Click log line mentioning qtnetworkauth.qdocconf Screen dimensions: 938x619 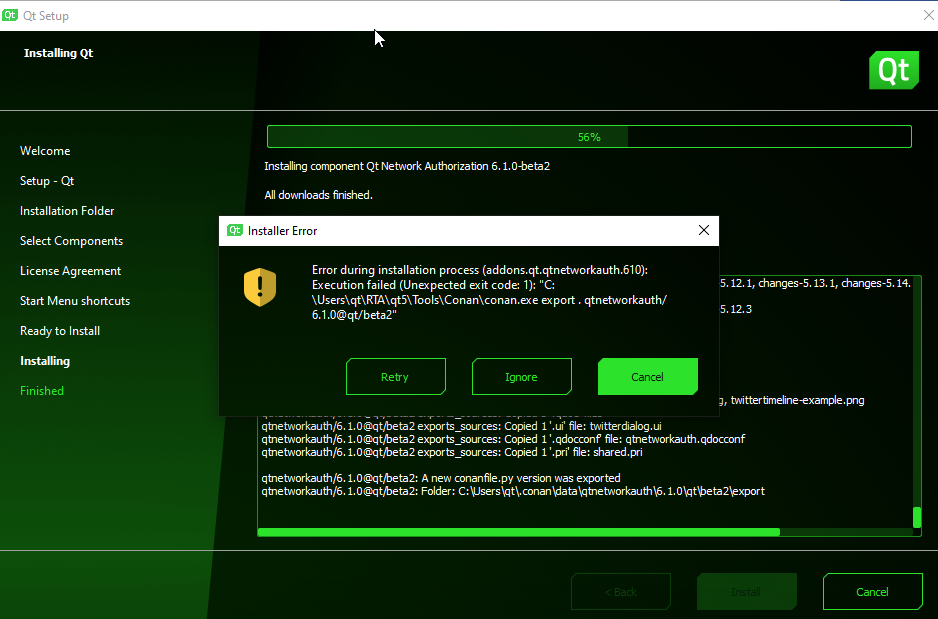pos(503,439)
